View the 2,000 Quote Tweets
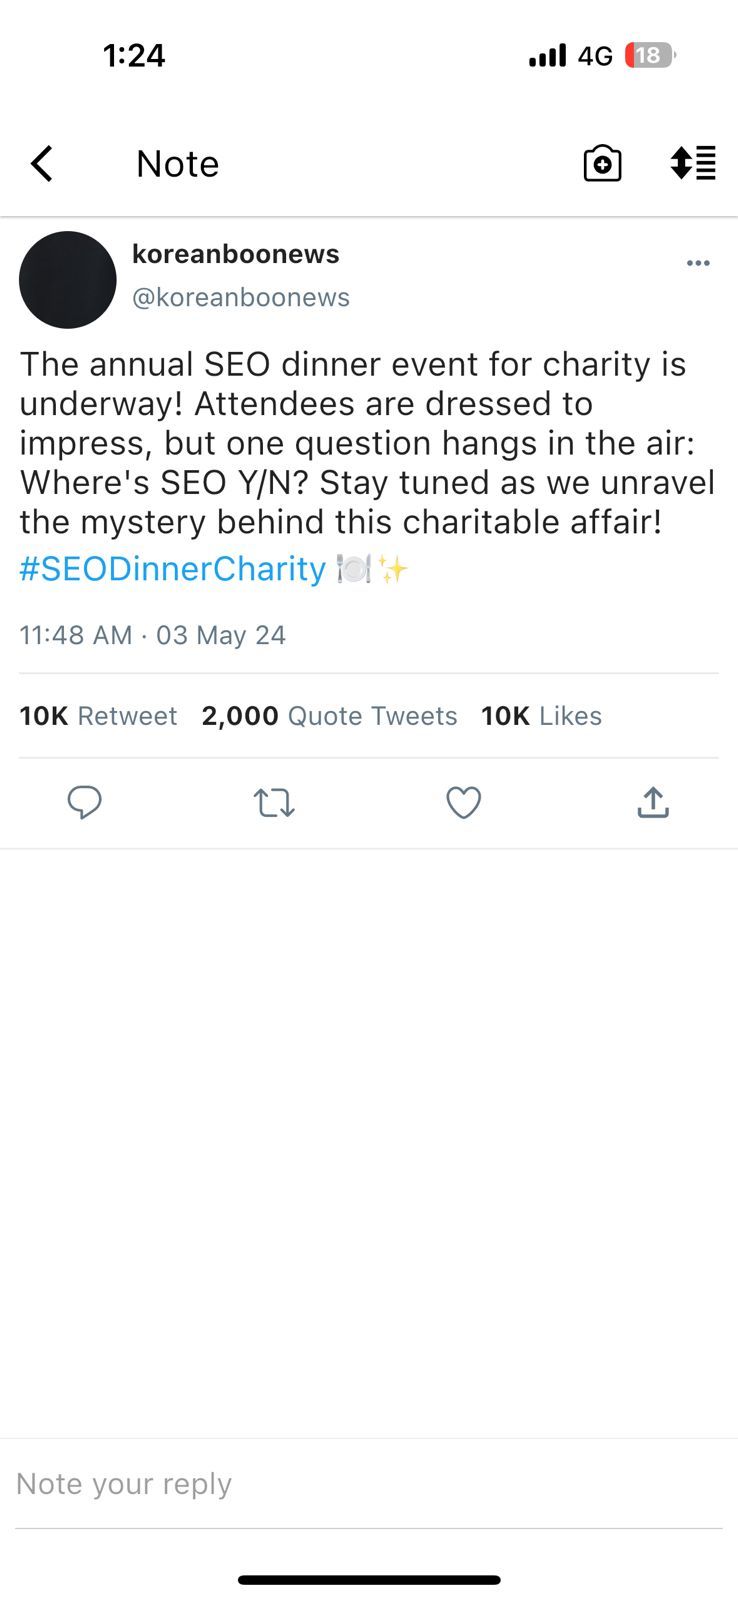738x1600 pixels. [329, 716]
